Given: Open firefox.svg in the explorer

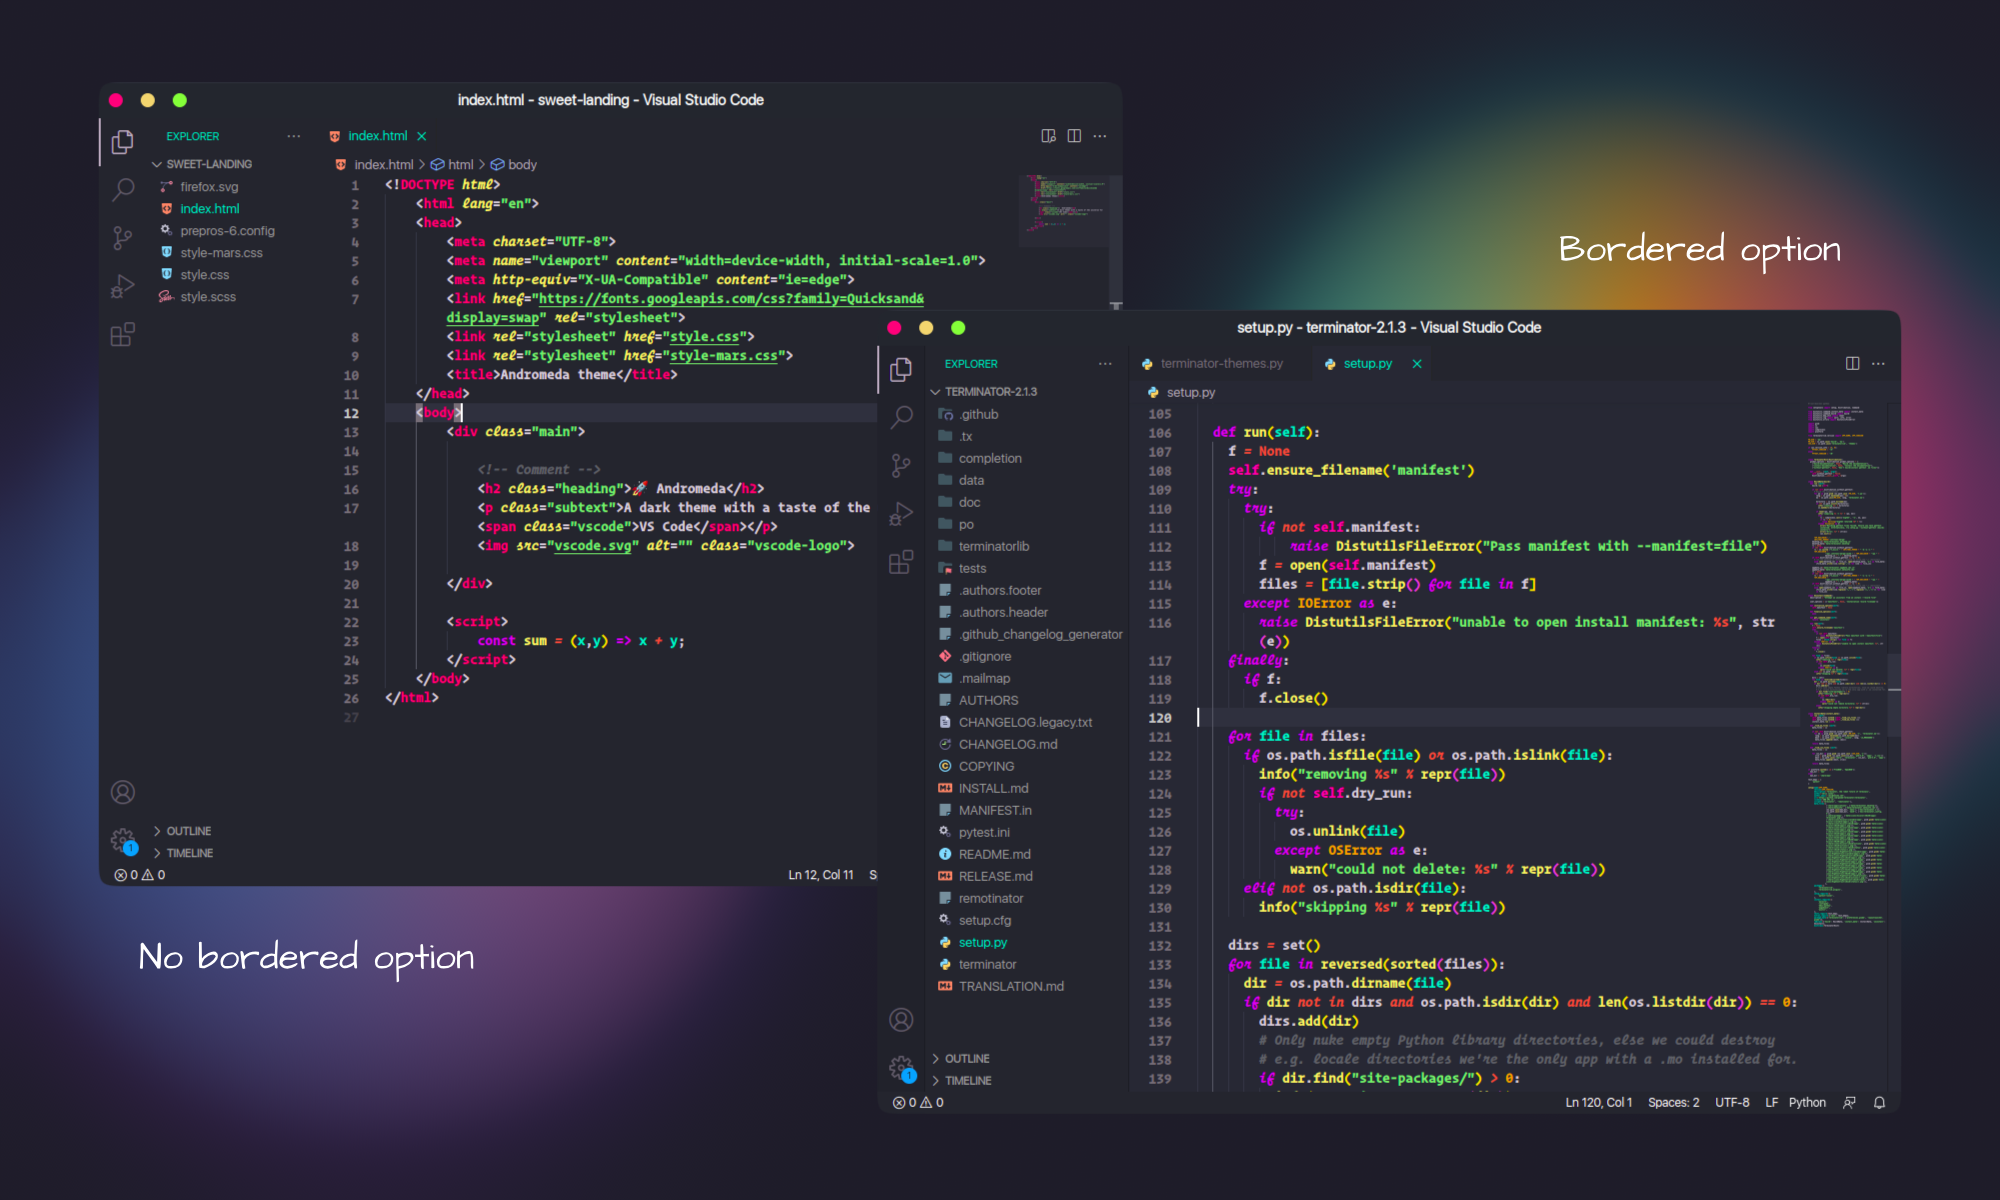Looking at the screenshot, I should click(x=209, y=187).
